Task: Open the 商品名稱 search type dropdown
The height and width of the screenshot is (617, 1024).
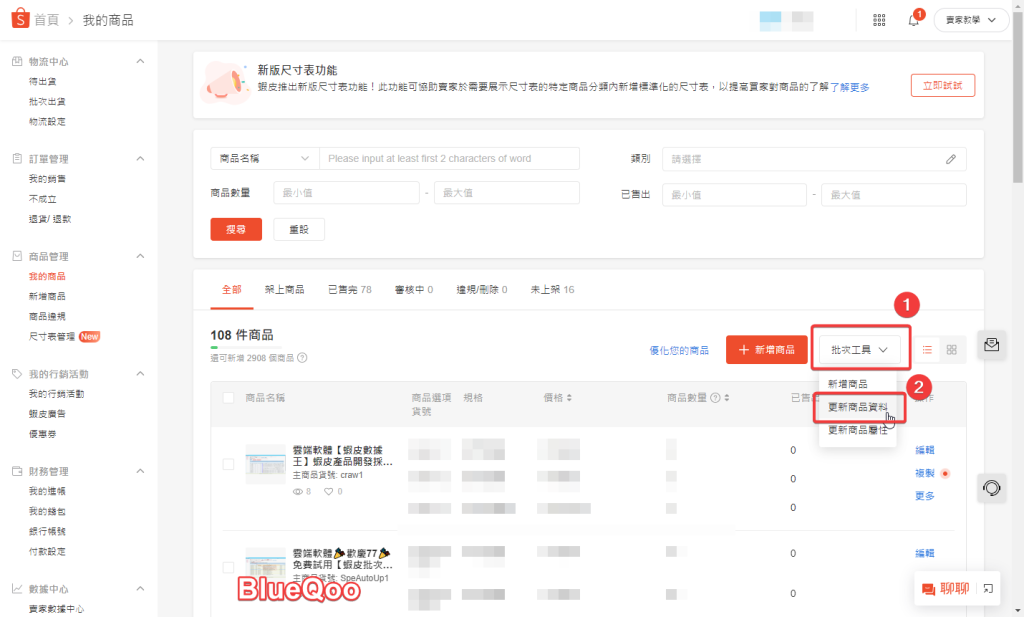Action: coord(264,159)
